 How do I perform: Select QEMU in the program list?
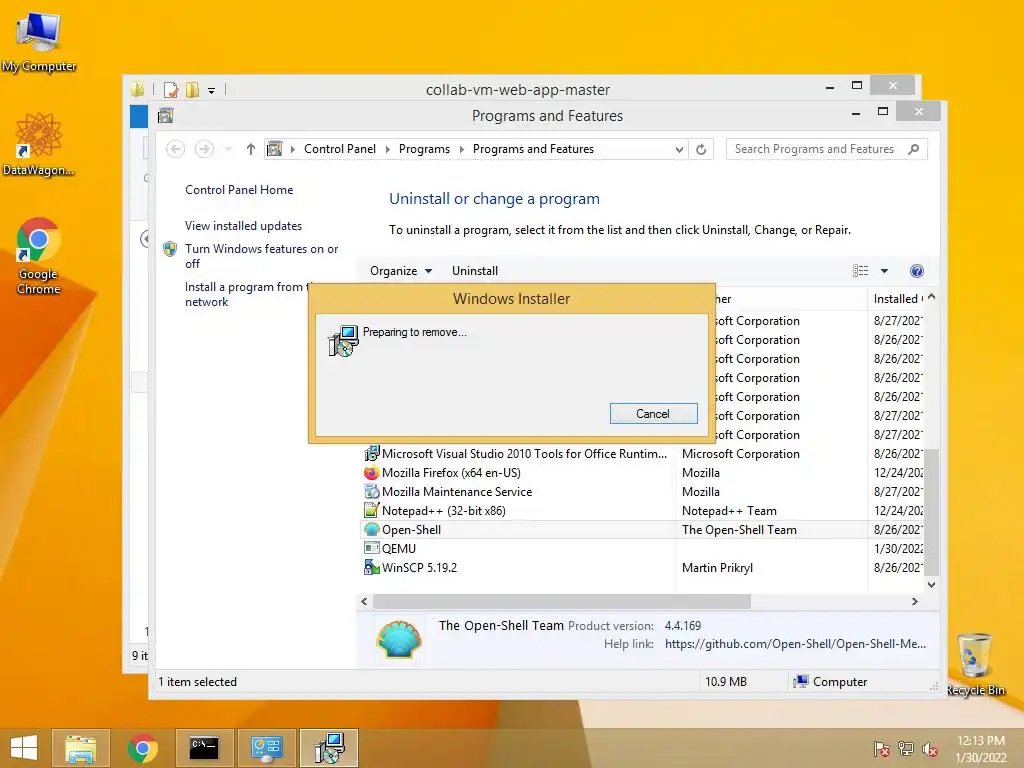click(x=643, y=548)
